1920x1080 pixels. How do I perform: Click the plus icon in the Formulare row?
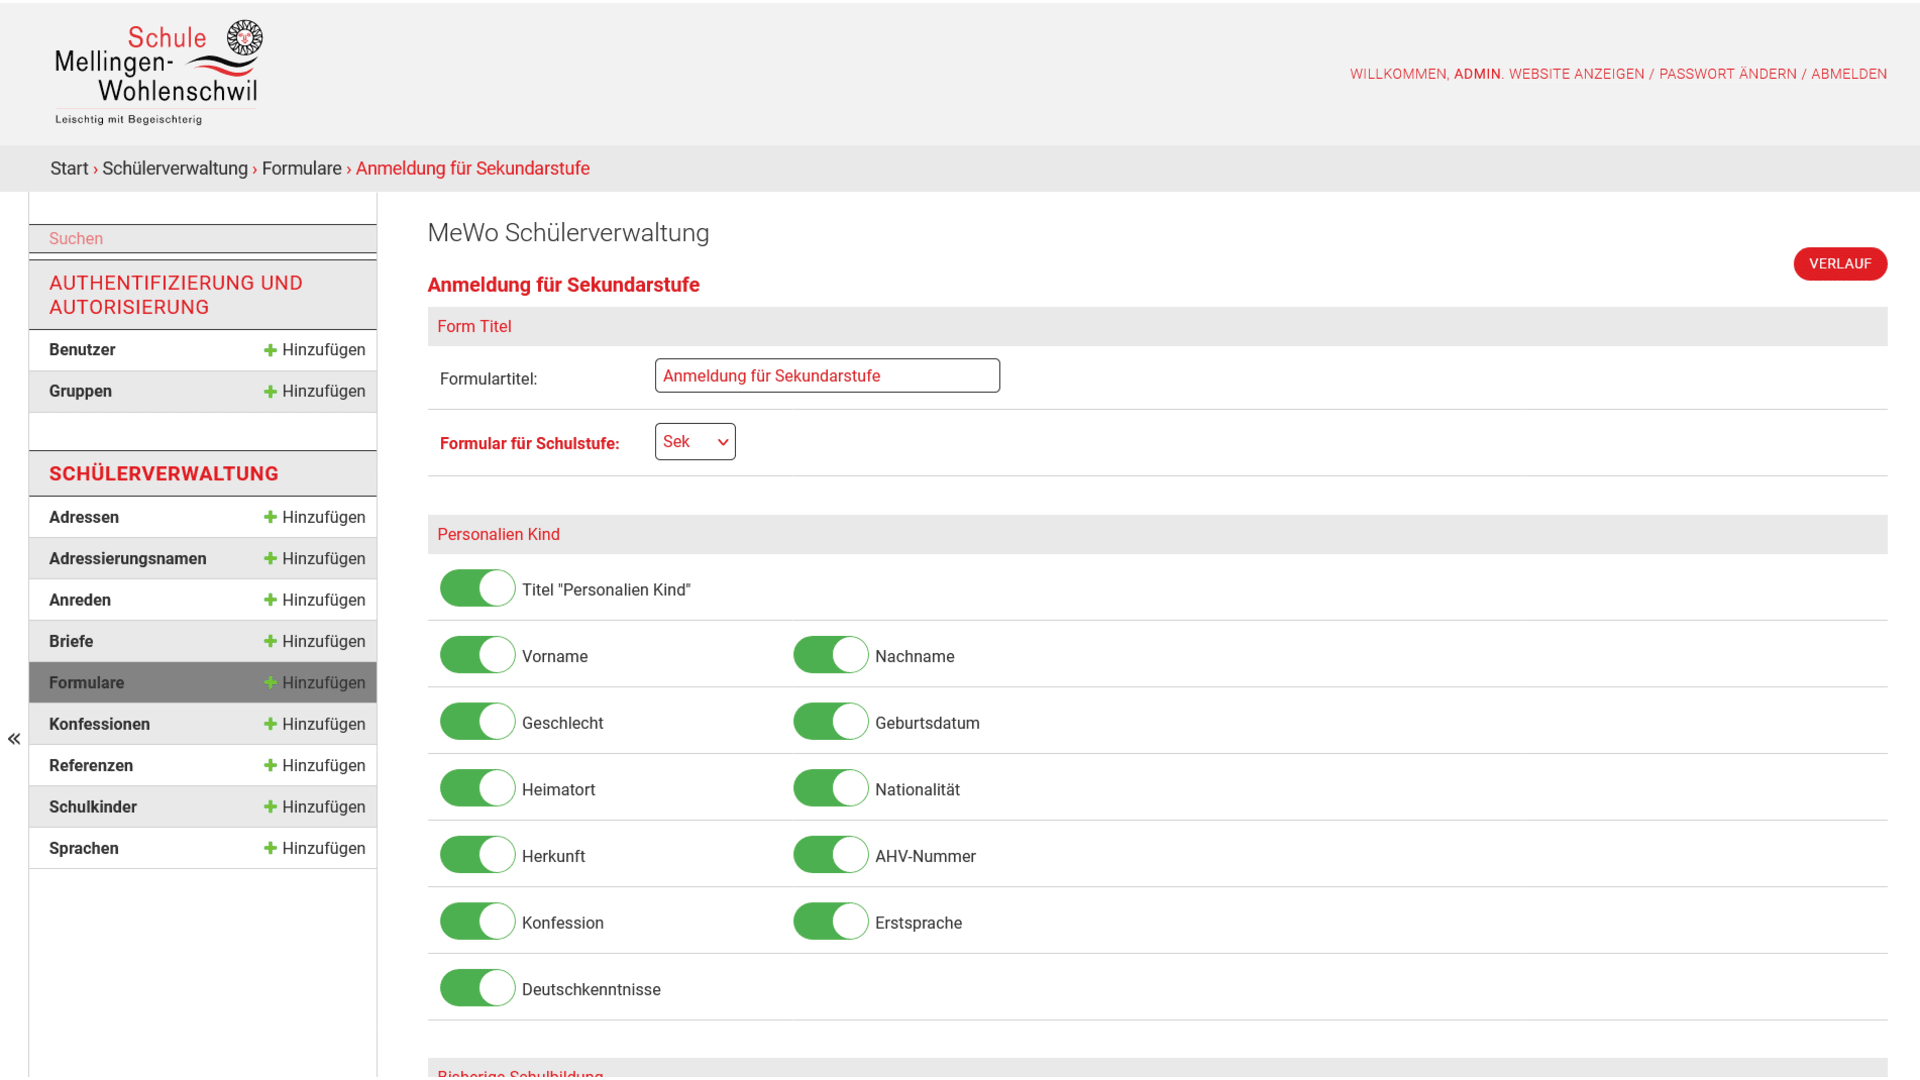pyautogui.click(x=270, y=682)
